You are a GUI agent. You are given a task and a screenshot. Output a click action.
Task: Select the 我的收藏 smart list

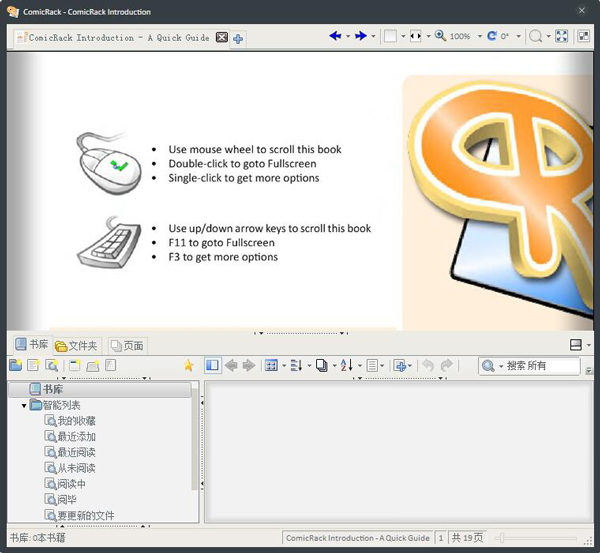(x=70, y=421)
